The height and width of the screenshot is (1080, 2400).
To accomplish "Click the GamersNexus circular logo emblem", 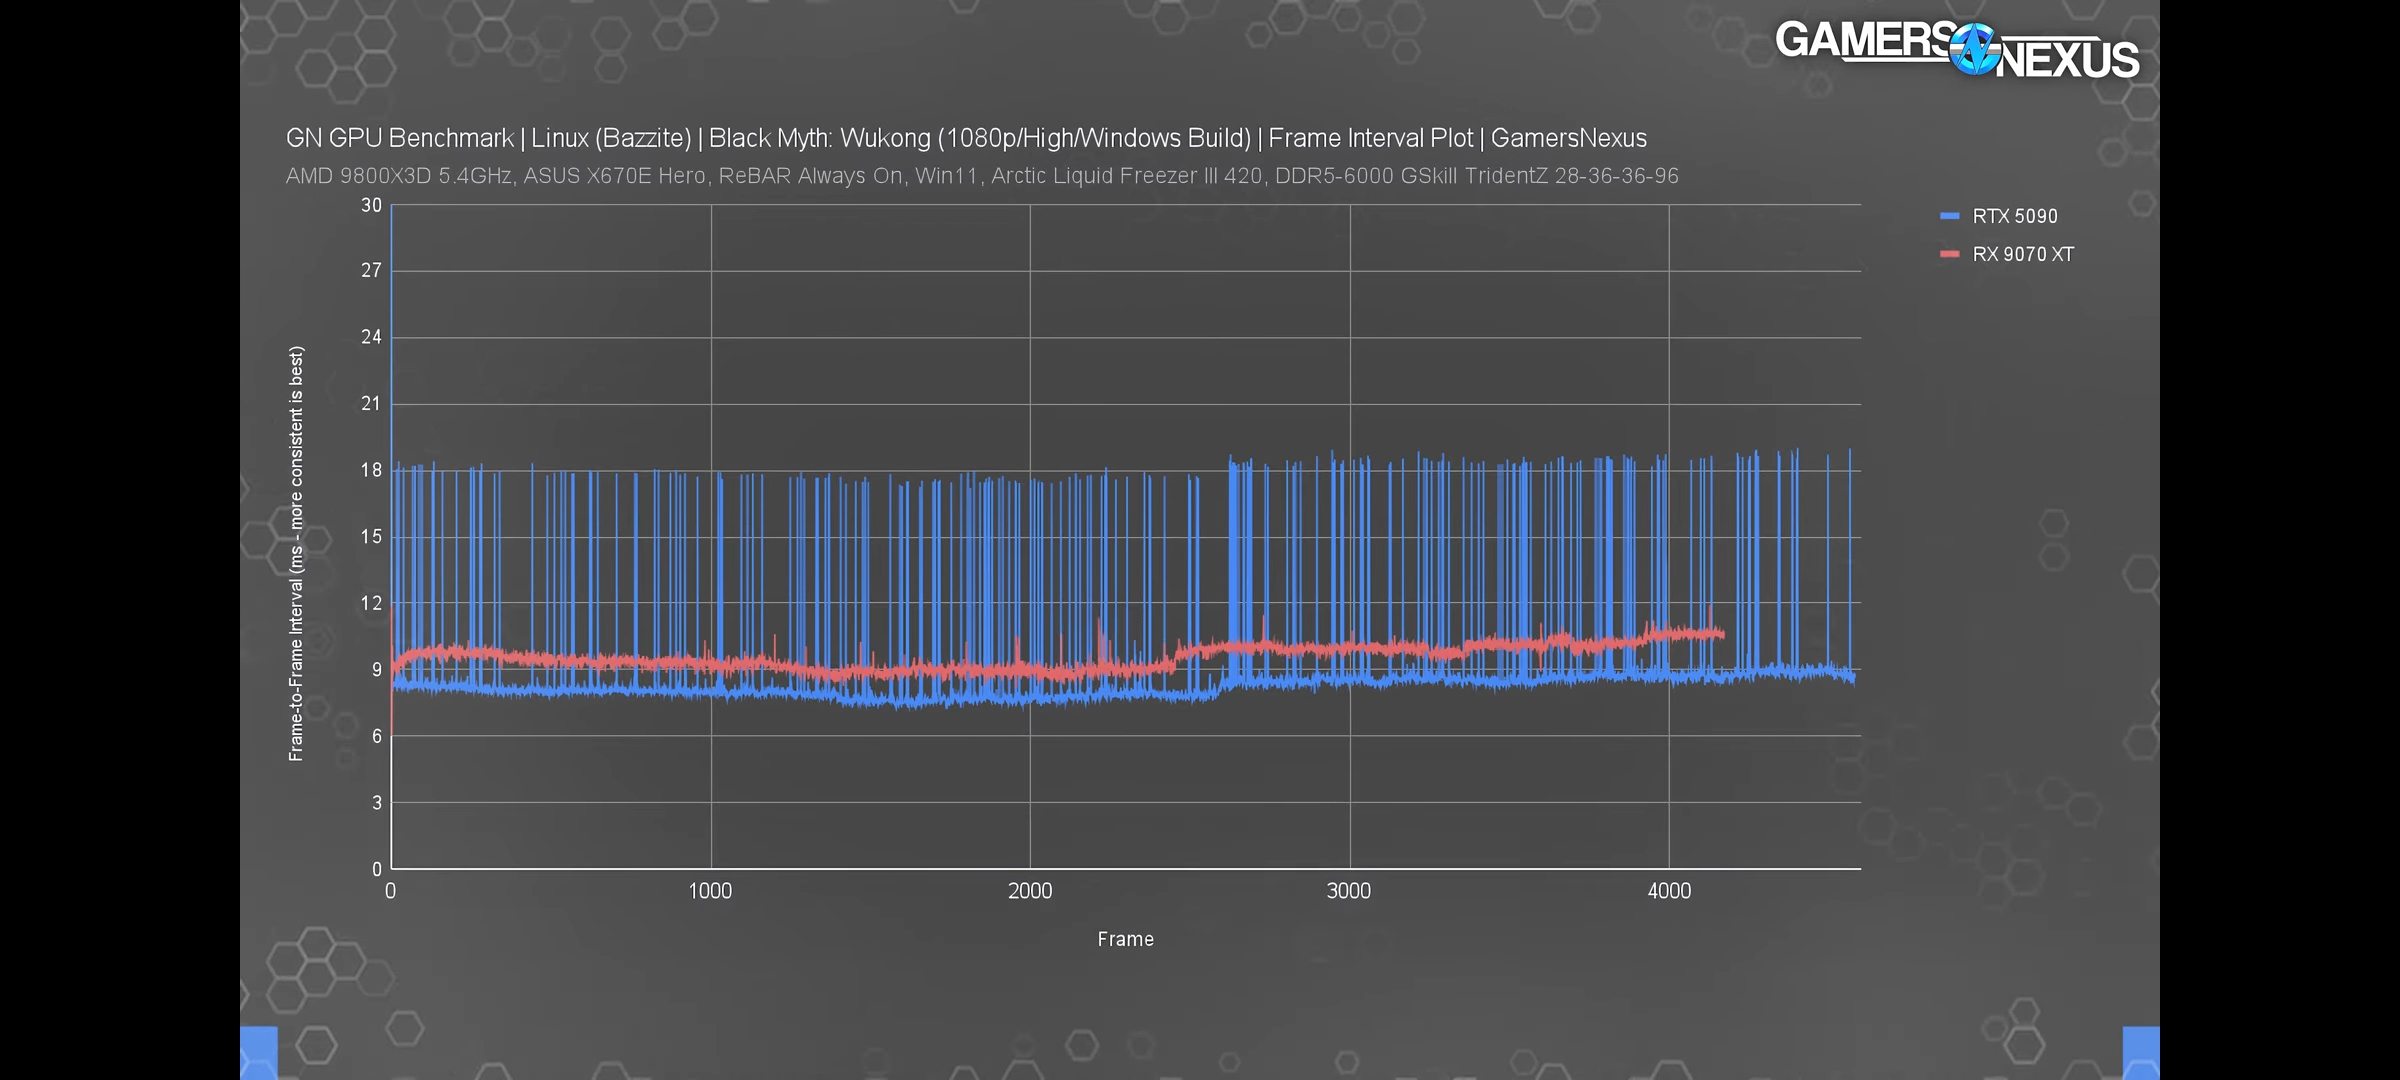I will pos(1974,50).
